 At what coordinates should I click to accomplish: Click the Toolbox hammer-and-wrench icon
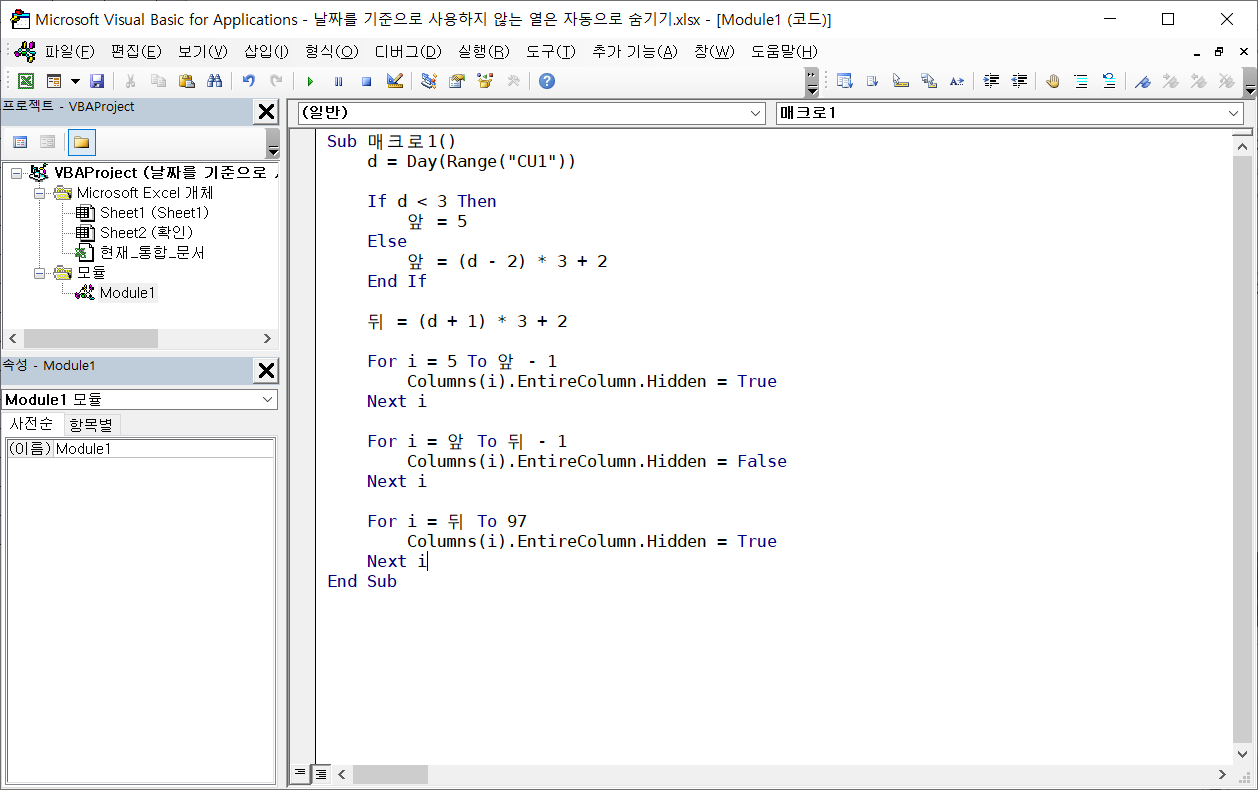point(513,81)
